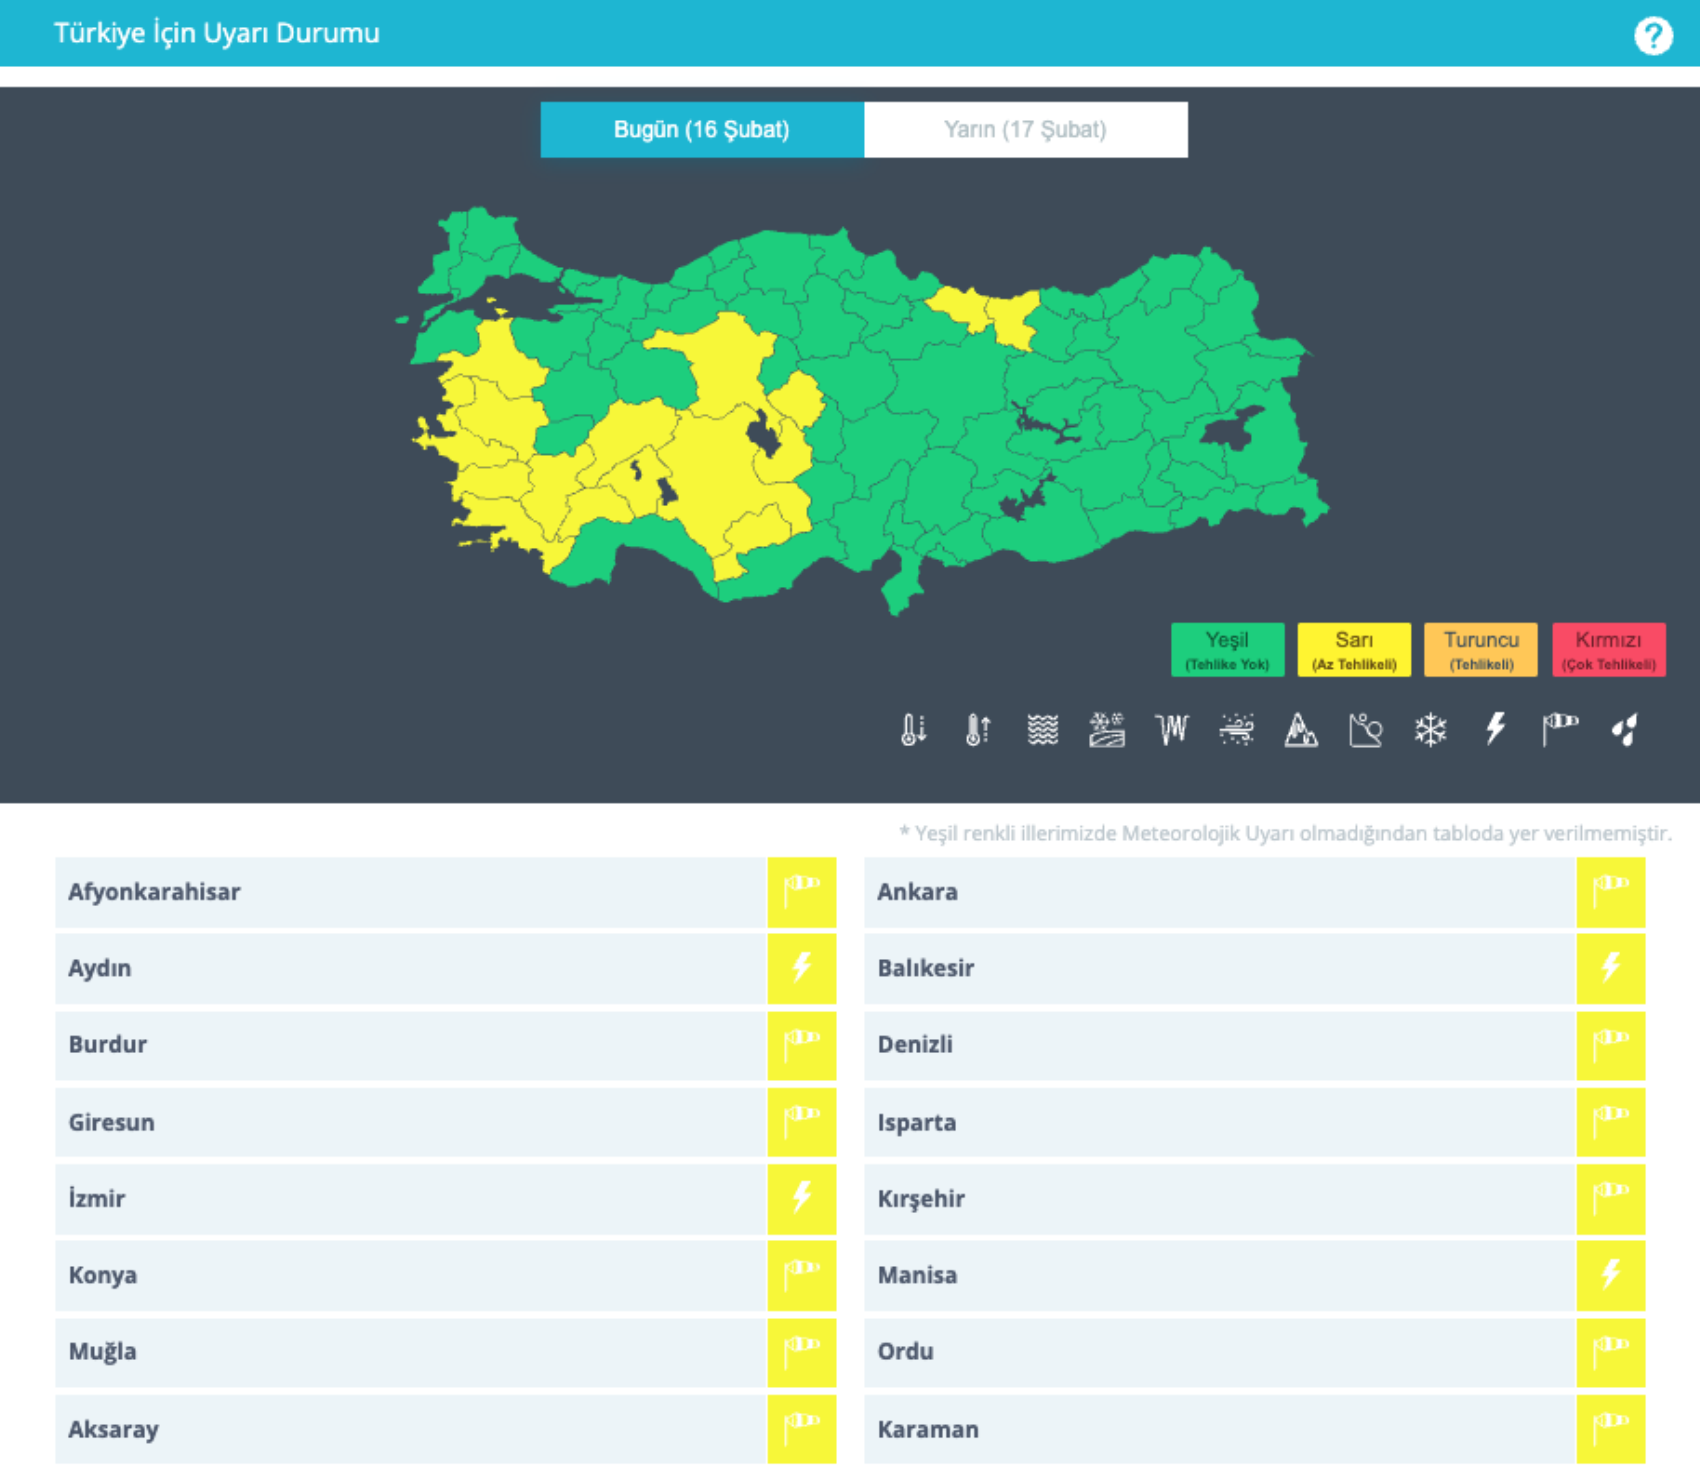This screenshot has height=1479, width=1700.
Task: Switch to Yarın (17 Şubat) tab
Action: pyautogui.click(x=1025, y=130)
